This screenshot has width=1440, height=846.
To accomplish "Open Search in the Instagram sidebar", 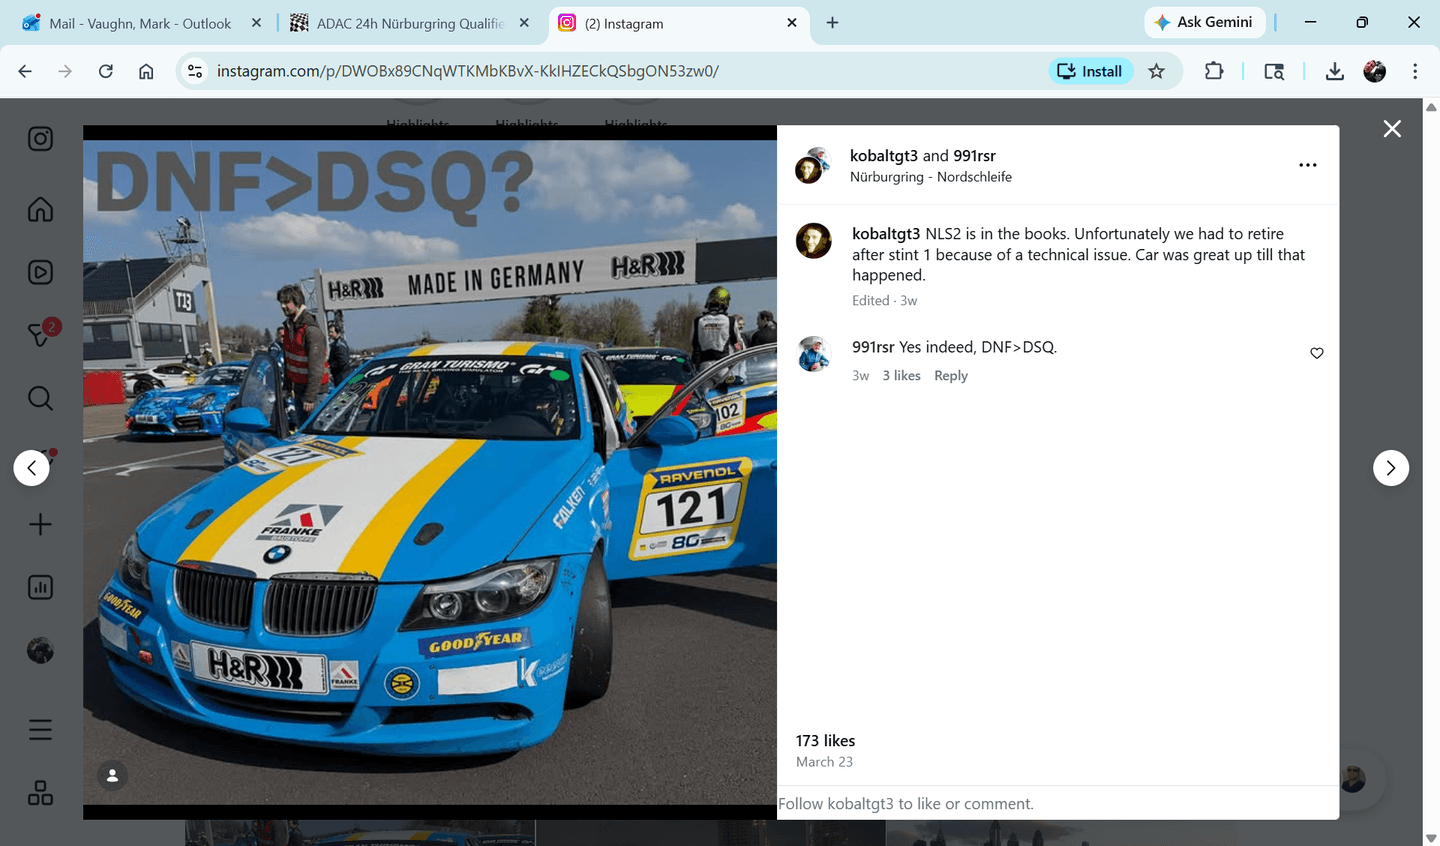I will tap(40, 398).
